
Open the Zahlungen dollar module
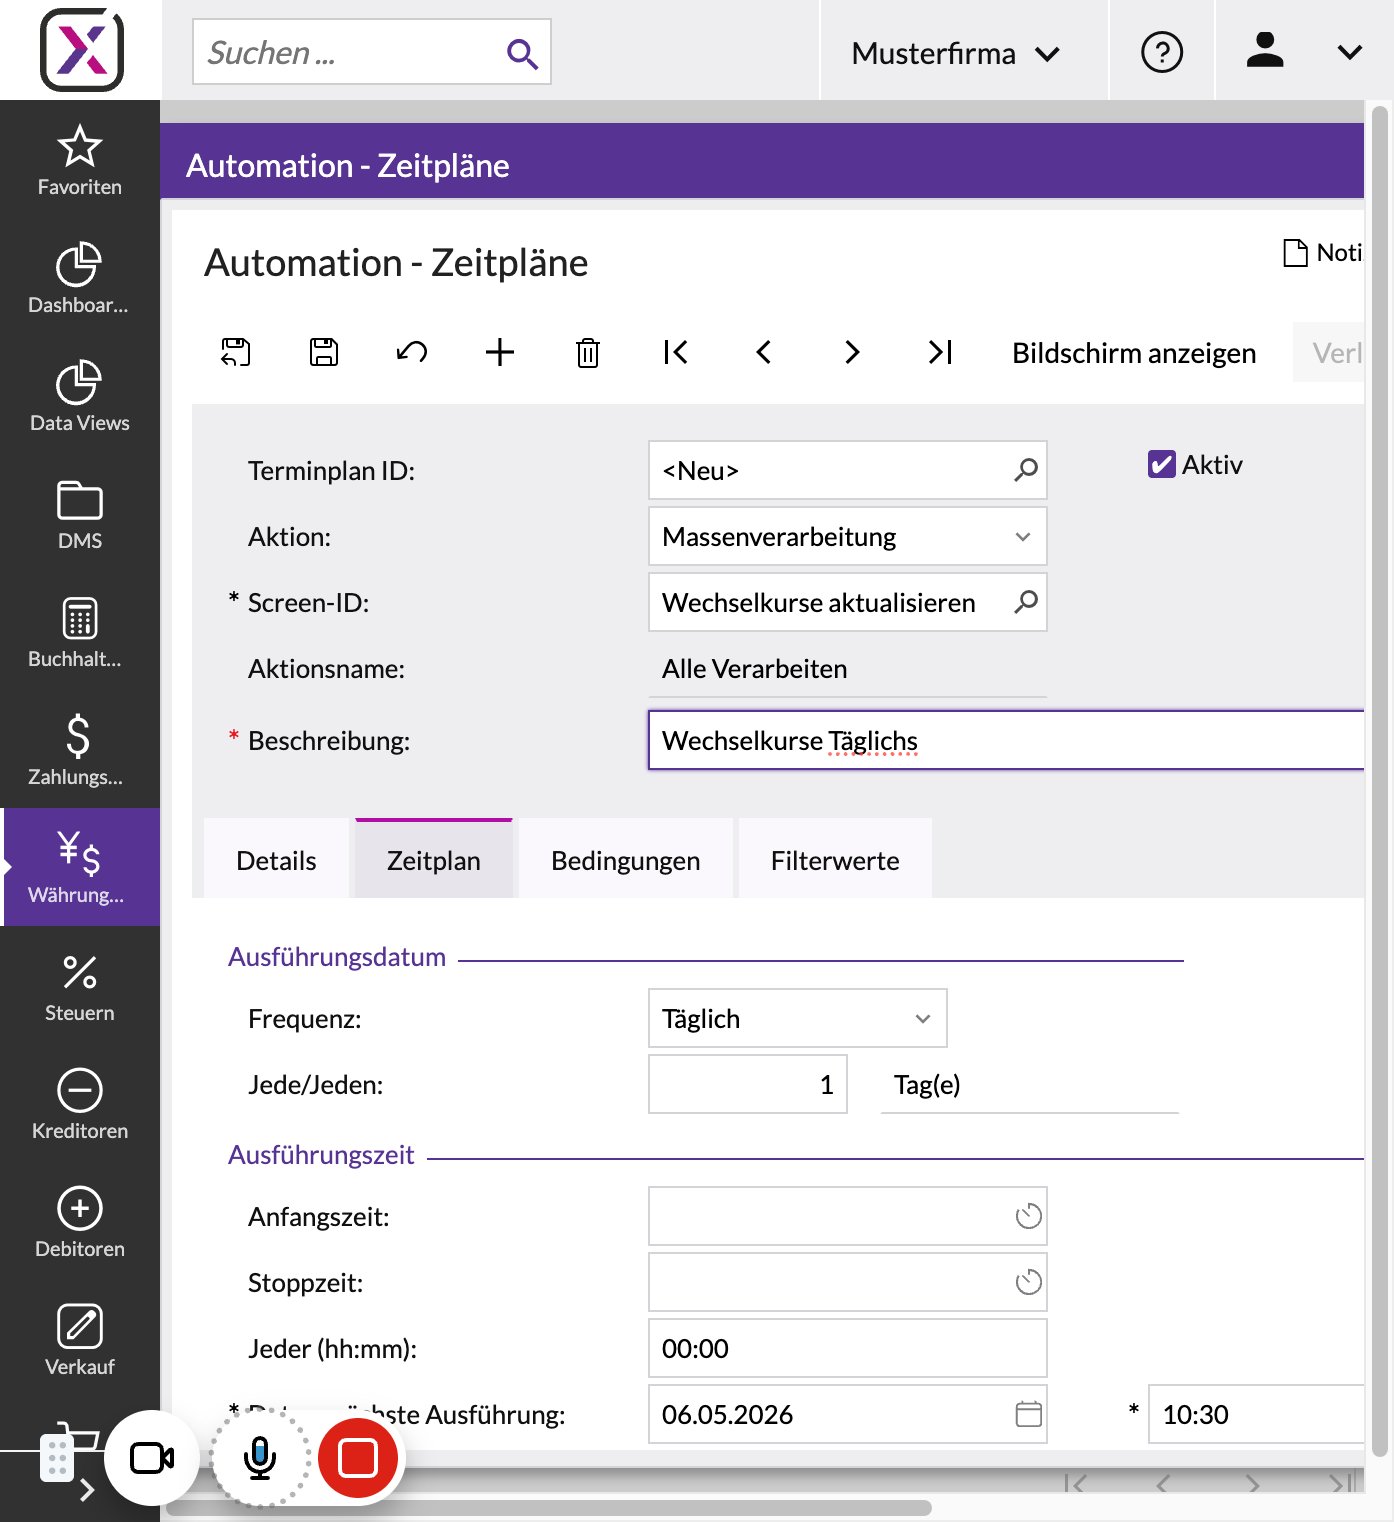tap(80, 750)
